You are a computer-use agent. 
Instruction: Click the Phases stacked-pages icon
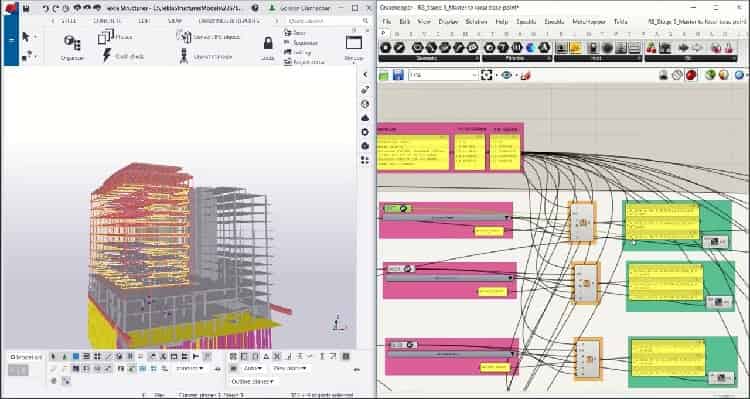point(106,37)
